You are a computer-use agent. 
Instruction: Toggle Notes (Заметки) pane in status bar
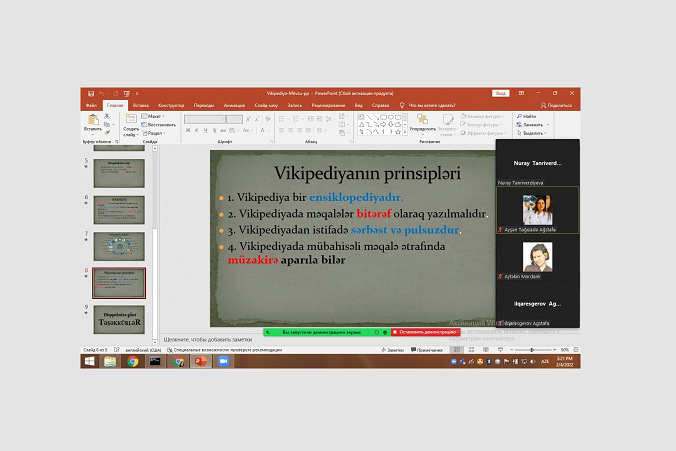392,350
